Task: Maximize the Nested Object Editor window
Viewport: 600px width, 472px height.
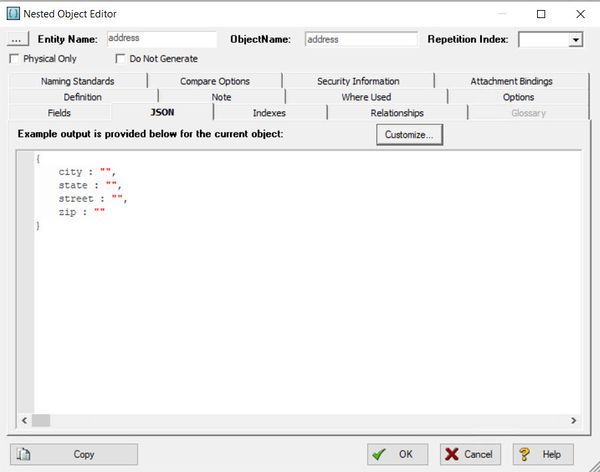Action: click(x=541, y=14)
